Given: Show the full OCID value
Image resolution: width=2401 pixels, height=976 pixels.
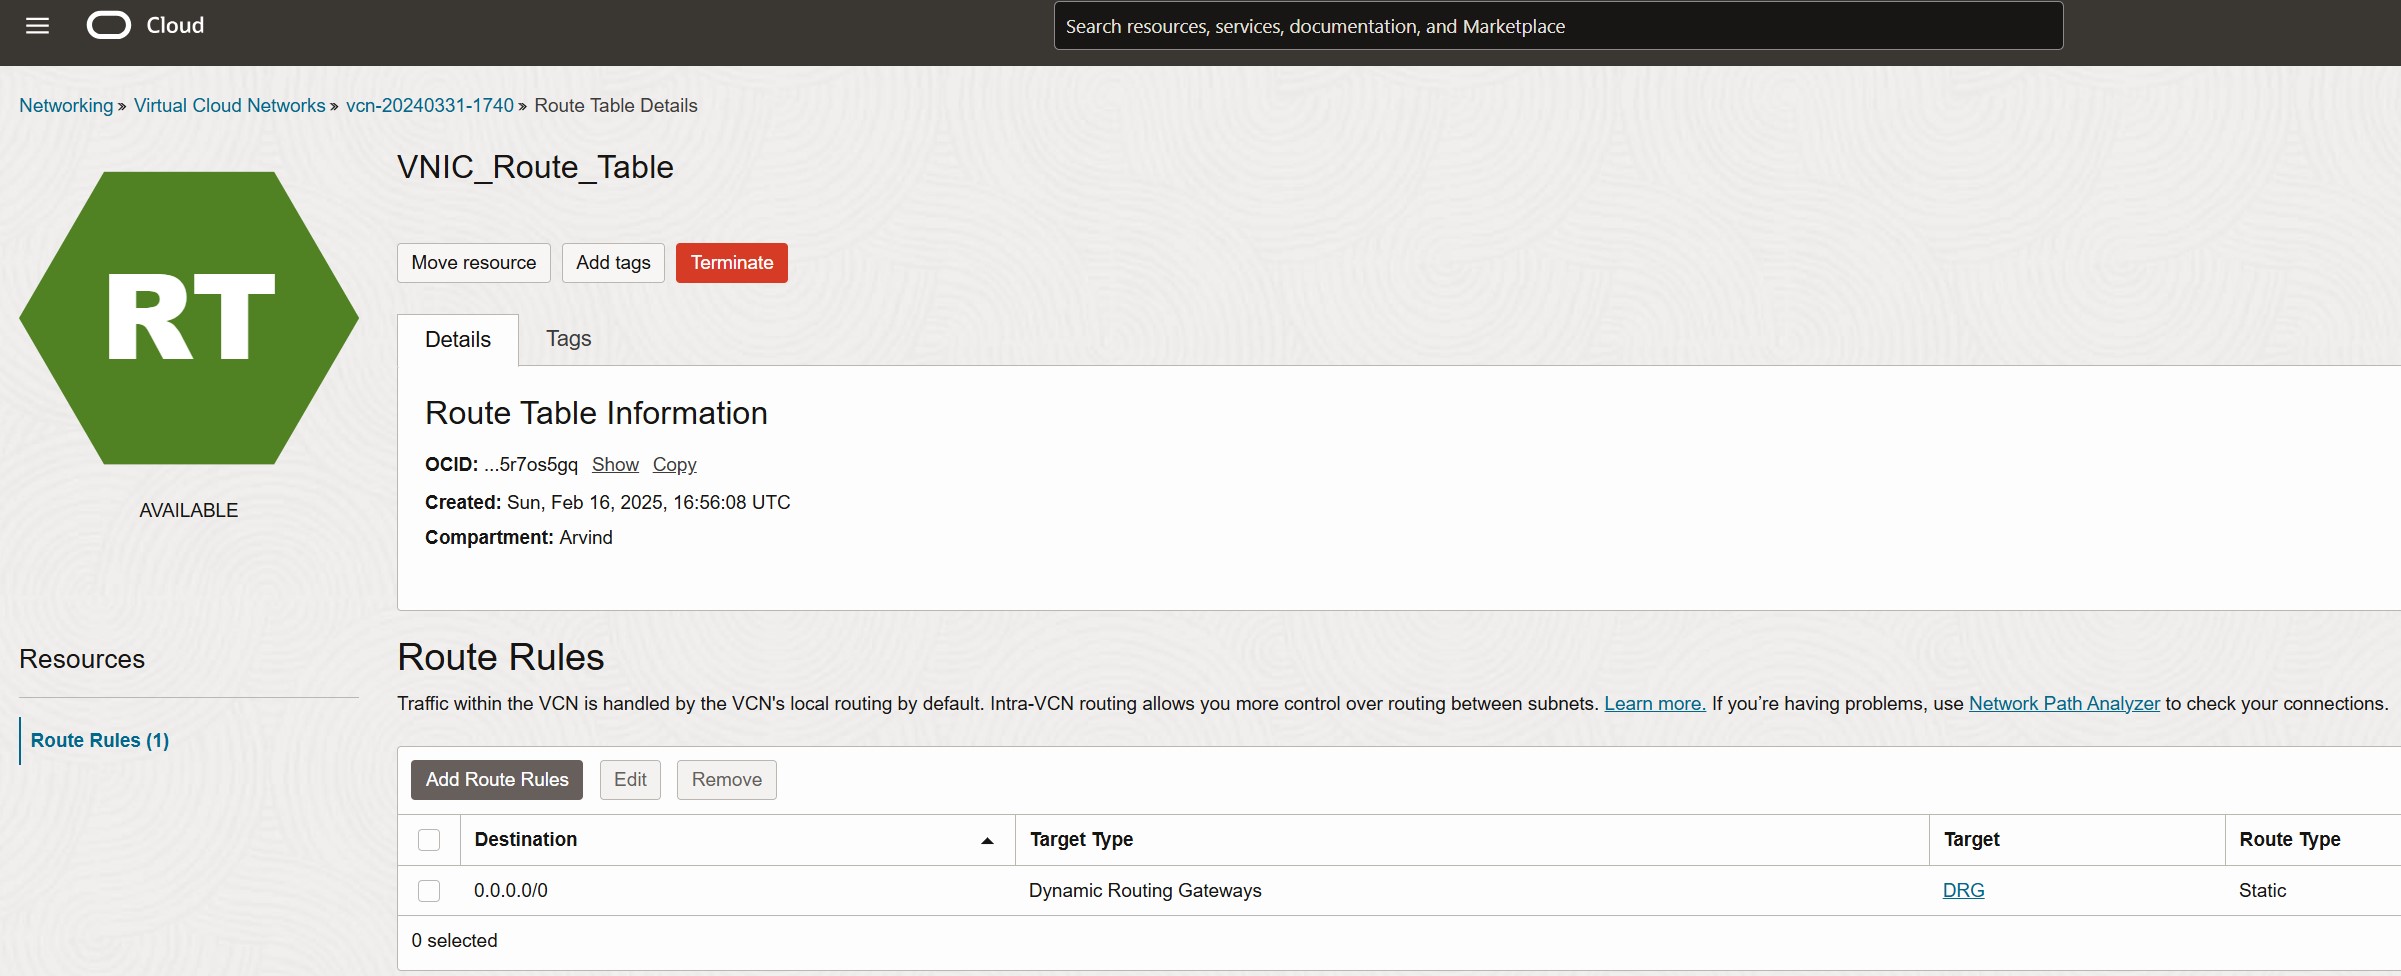Looking at the screenshot, I should [615, 465].
